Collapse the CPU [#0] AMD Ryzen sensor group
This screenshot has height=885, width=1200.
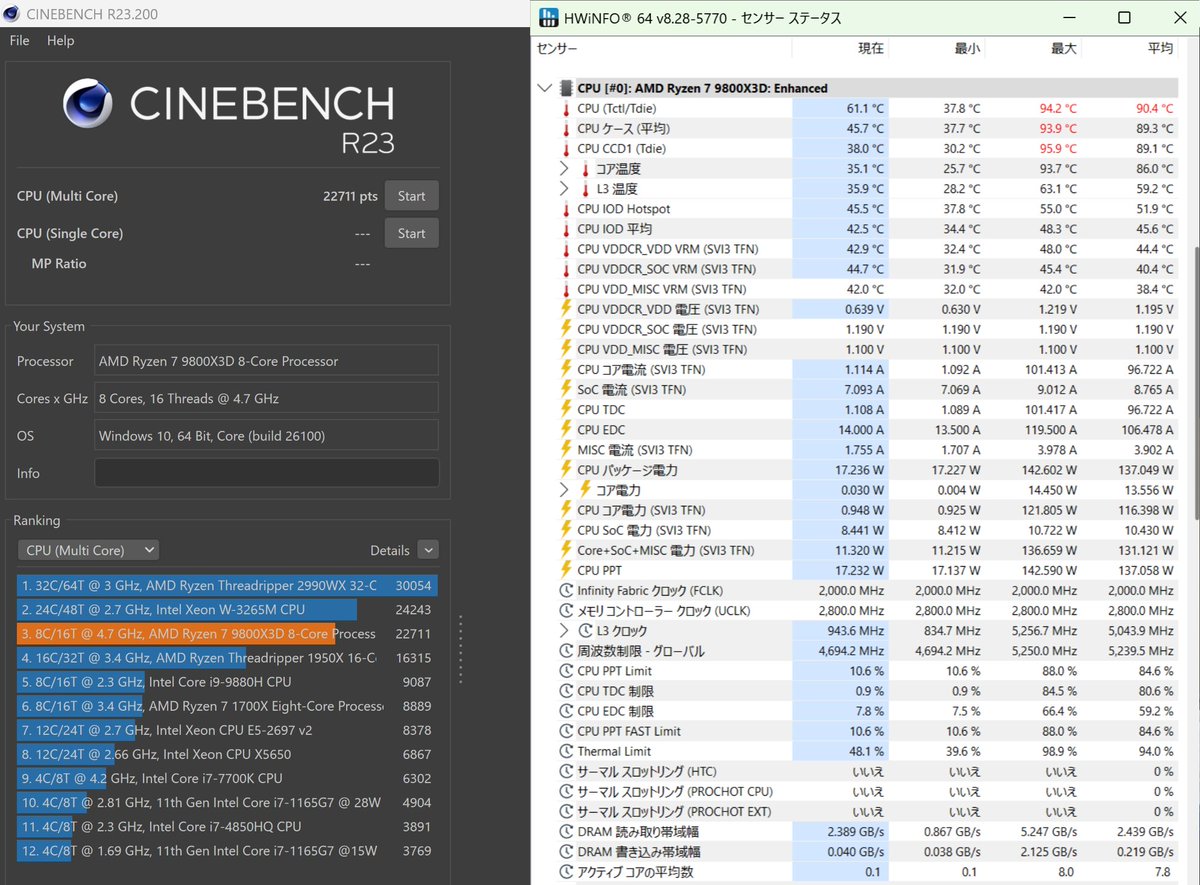click(x=545, y=88)
